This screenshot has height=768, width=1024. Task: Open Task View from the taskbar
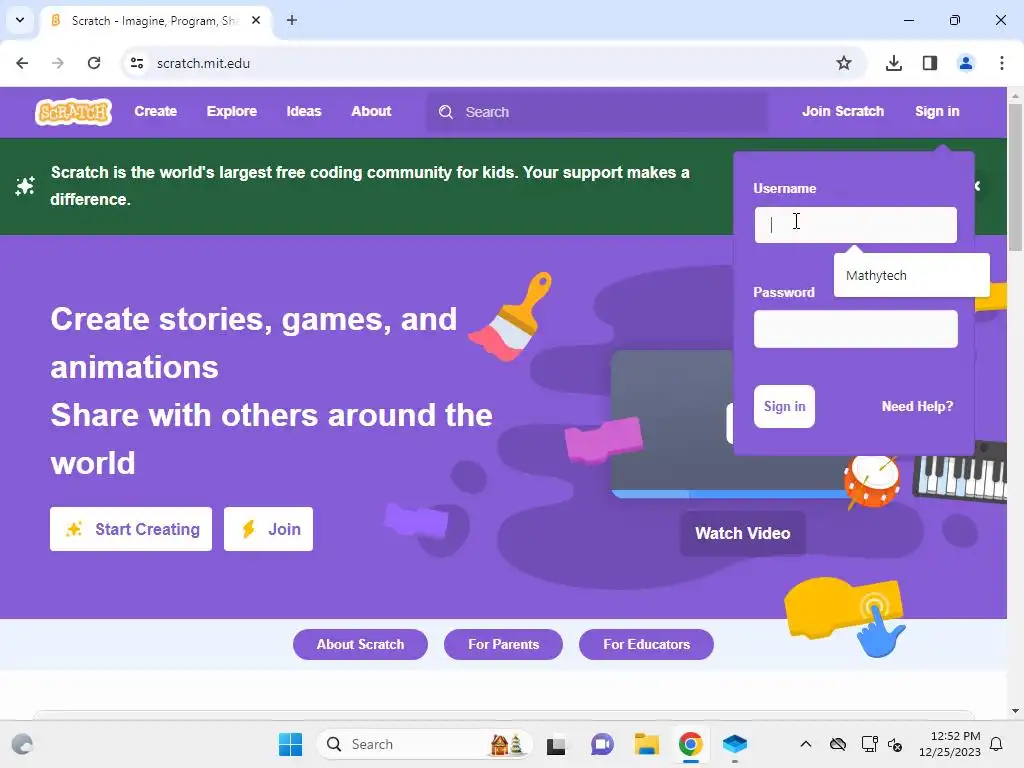coord(556,744)
